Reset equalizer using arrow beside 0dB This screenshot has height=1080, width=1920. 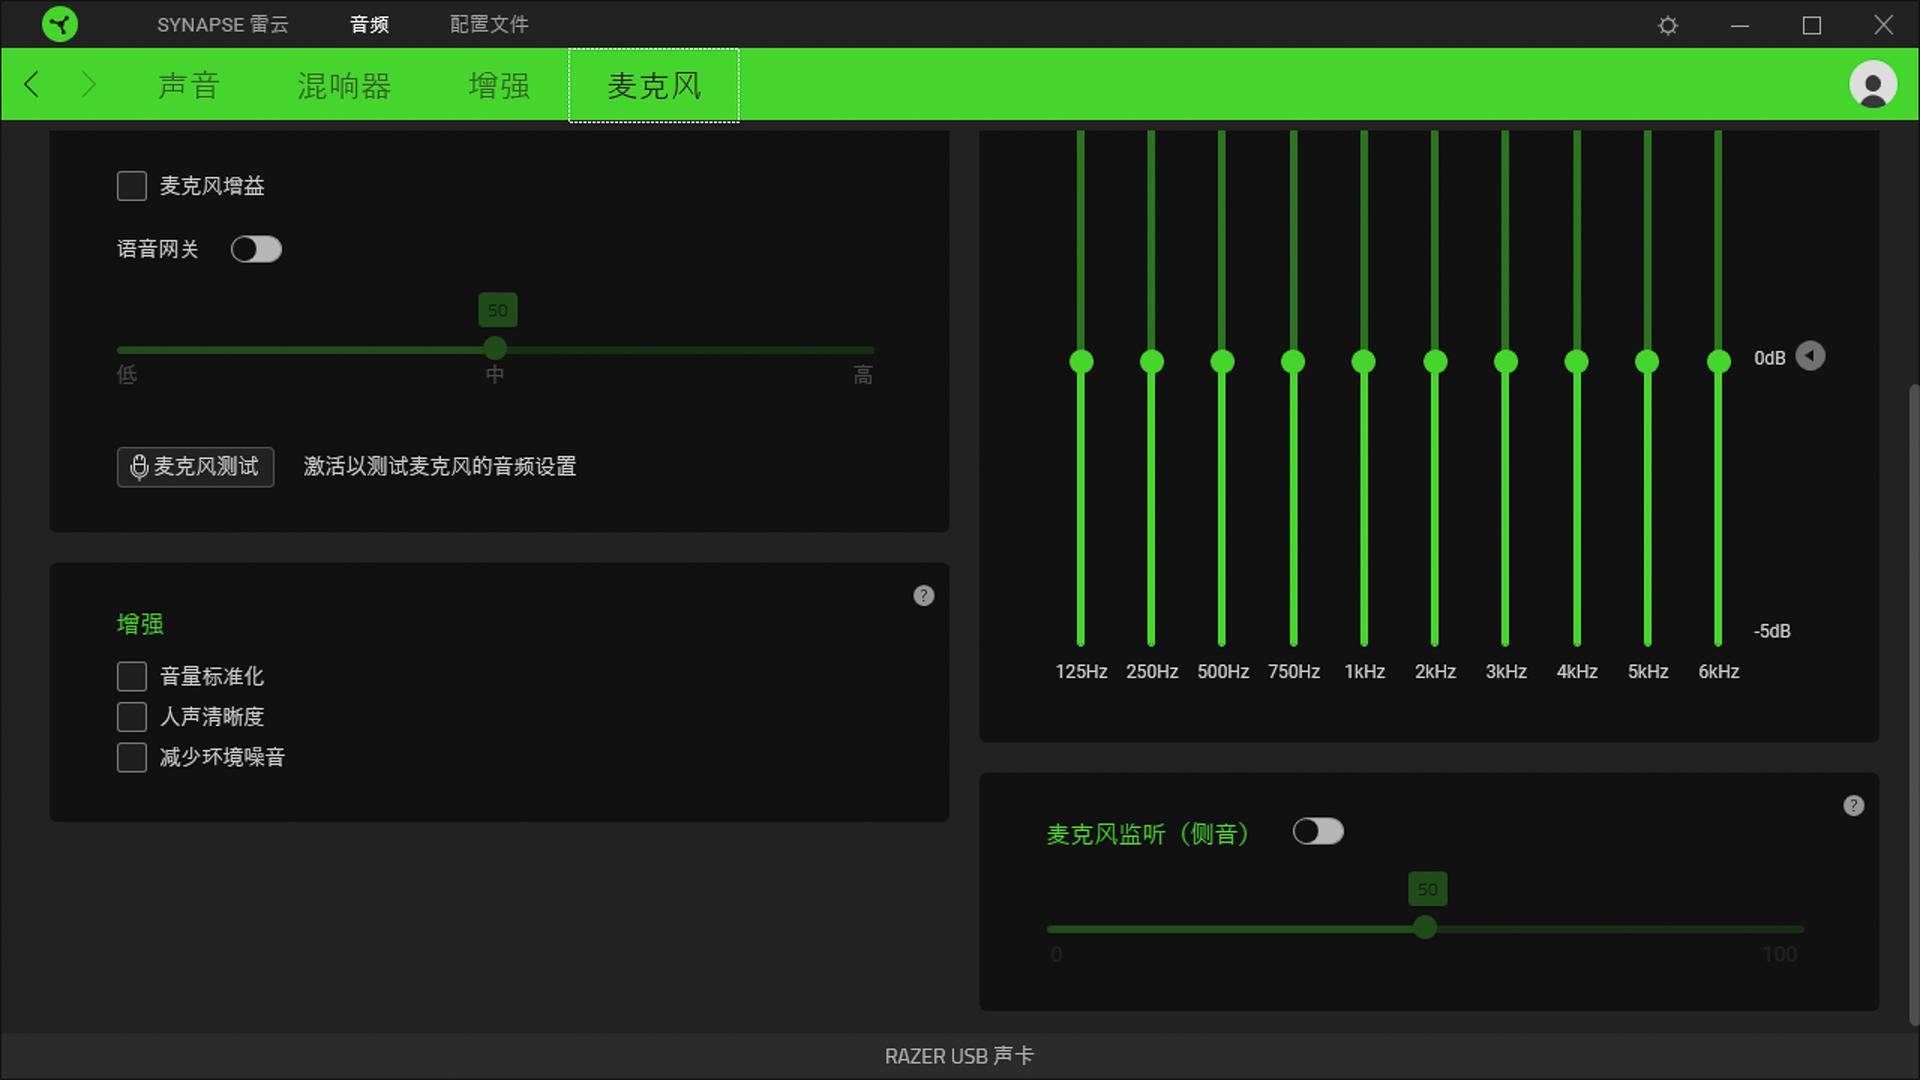[1810, 356]
